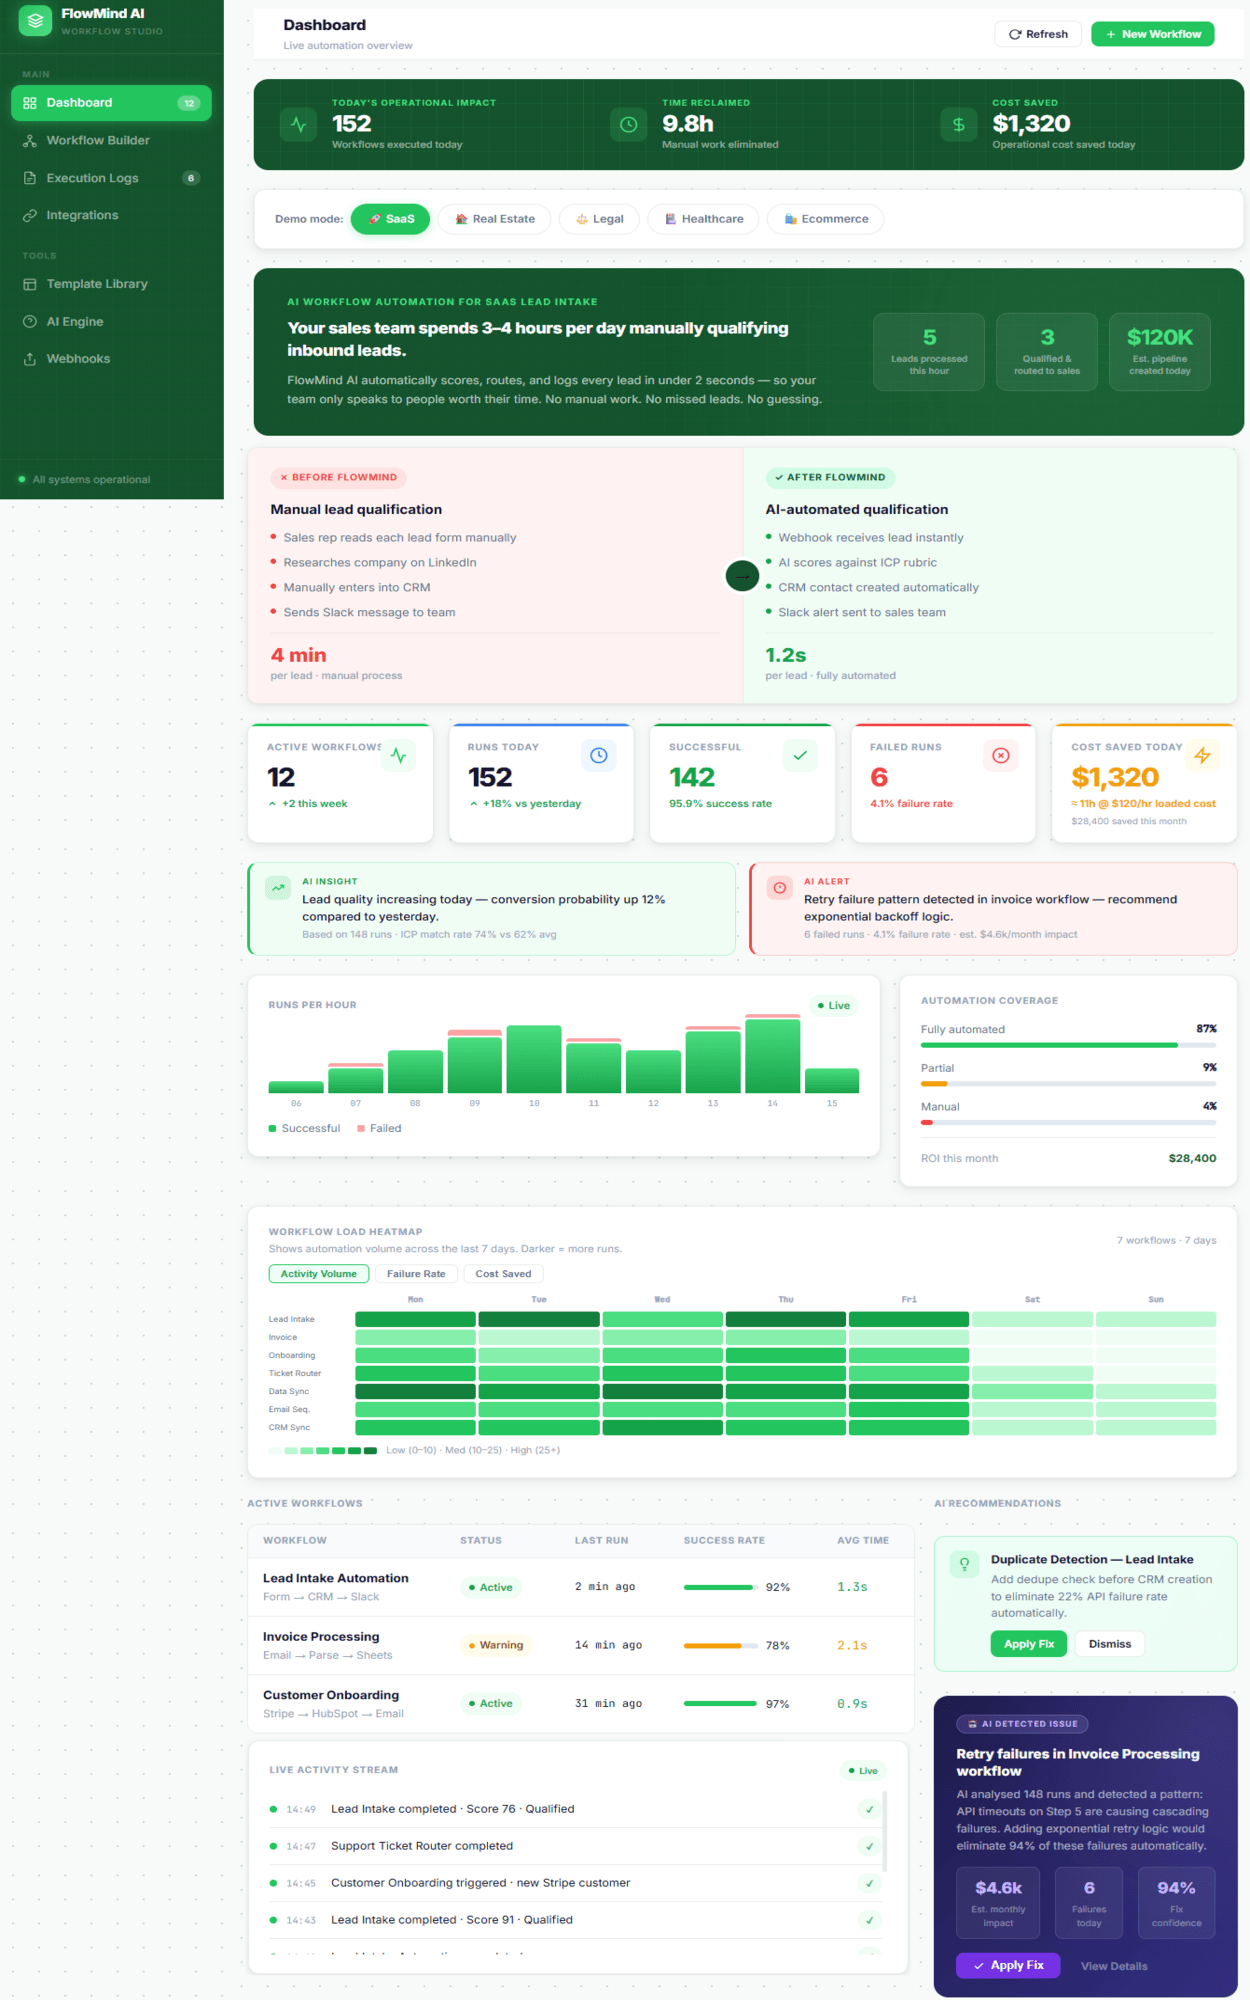The image size is (1250, 2000).
Task: Click the Live Activity Stream scrollbar
Action: click(x=885, y=1830)
